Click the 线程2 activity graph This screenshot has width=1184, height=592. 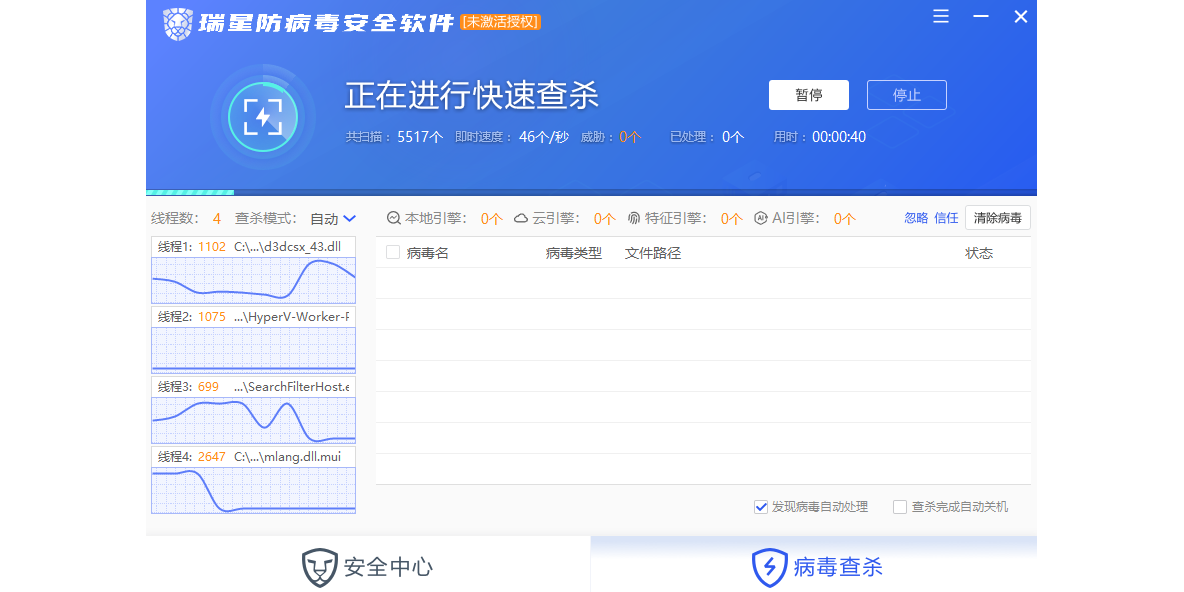(254, 350)
